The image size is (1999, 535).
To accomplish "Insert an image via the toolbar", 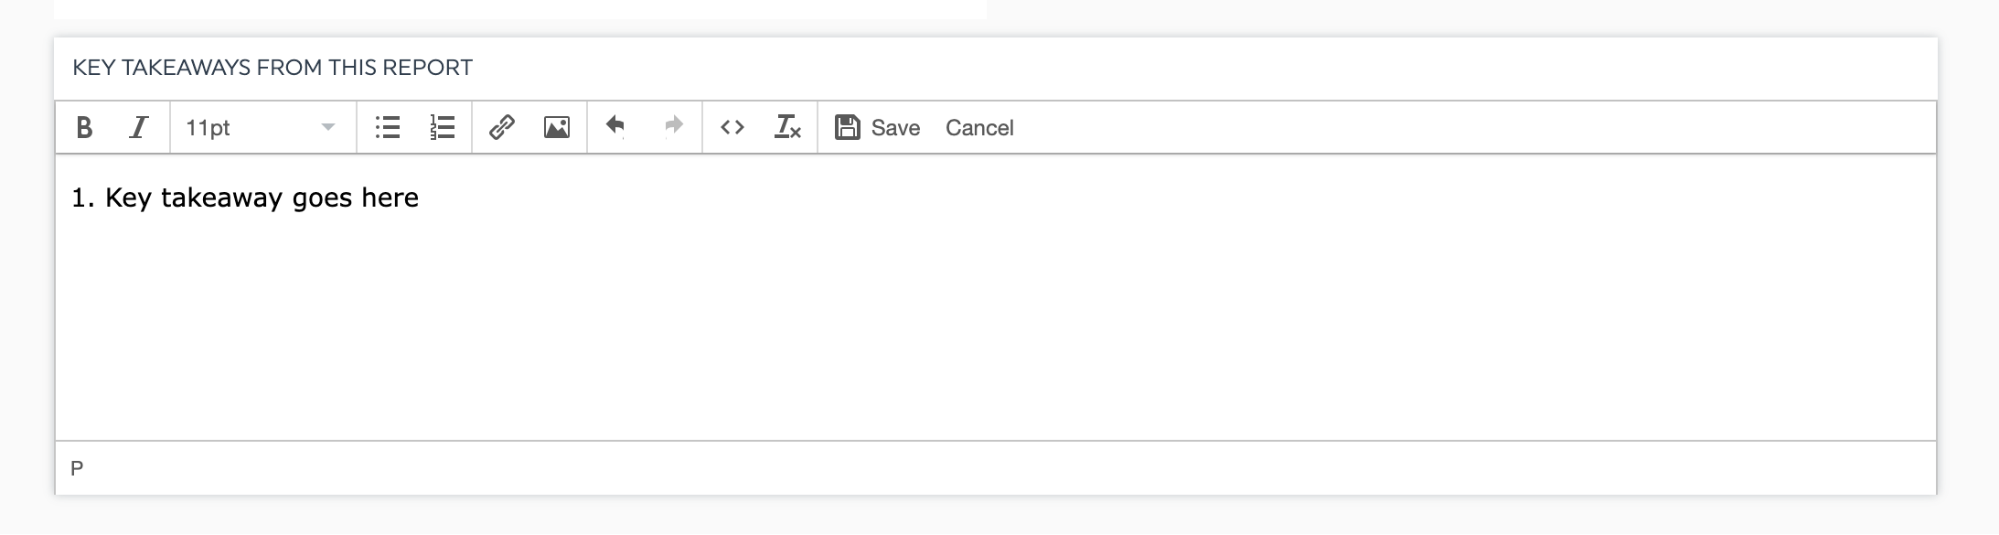I will [557, 127].
